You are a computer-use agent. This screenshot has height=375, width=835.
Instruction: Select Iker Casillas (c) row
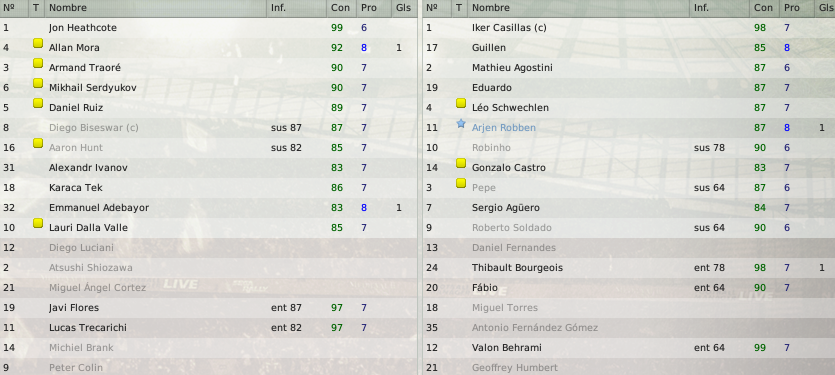click(628, 28)
